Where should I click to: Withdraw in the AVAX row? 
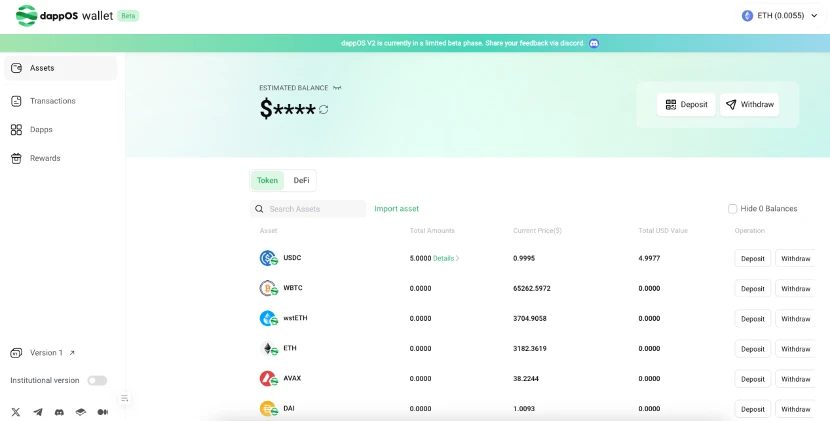coord(796,379)
